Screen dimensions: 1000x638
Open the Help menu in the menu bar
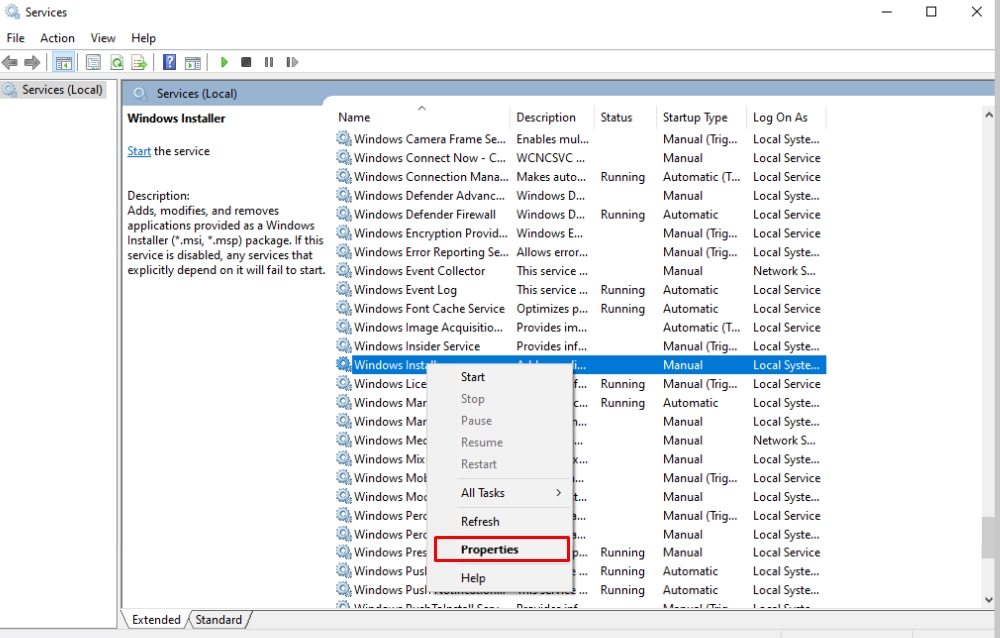pos(143,38)
